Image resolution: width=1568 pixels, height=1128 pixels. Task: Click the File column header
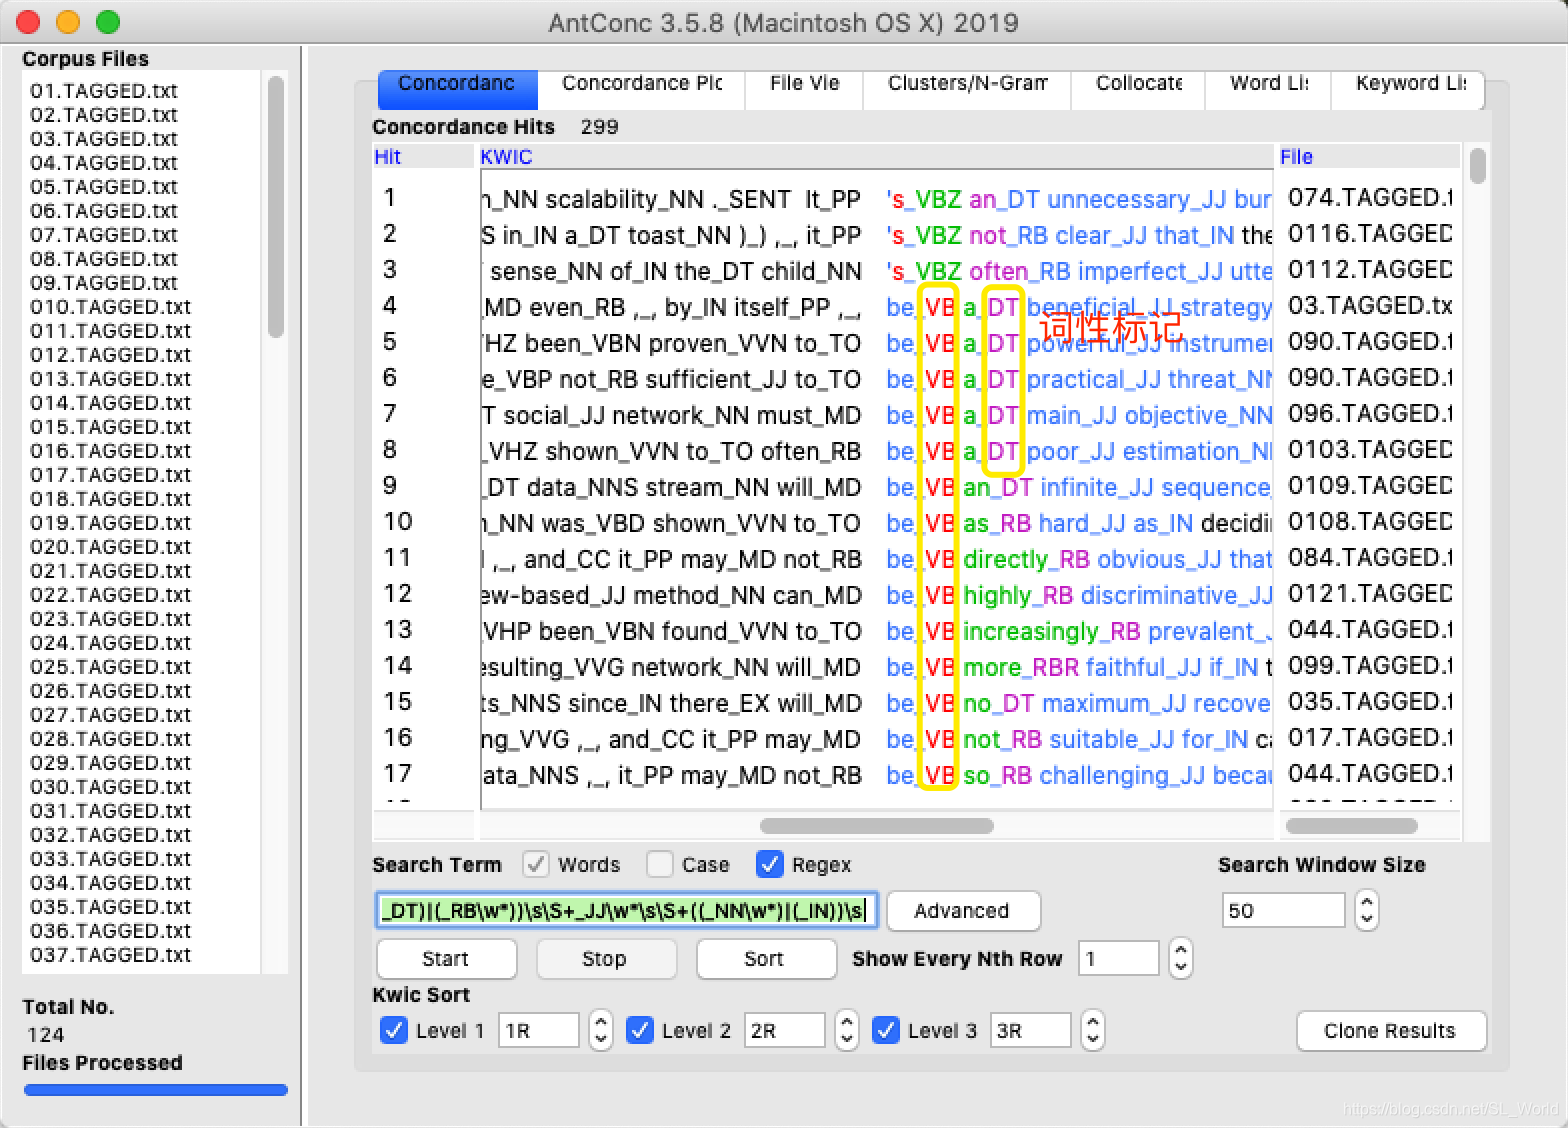[1369, 157]
